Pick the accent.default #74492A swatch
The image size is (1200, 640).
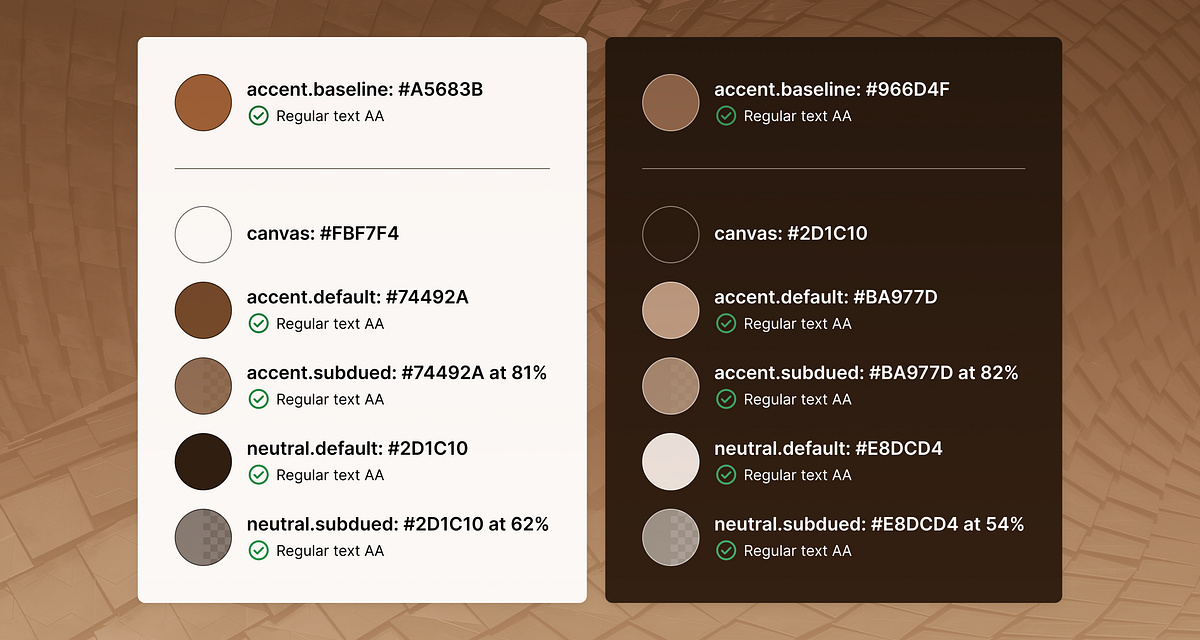(203, 310)
